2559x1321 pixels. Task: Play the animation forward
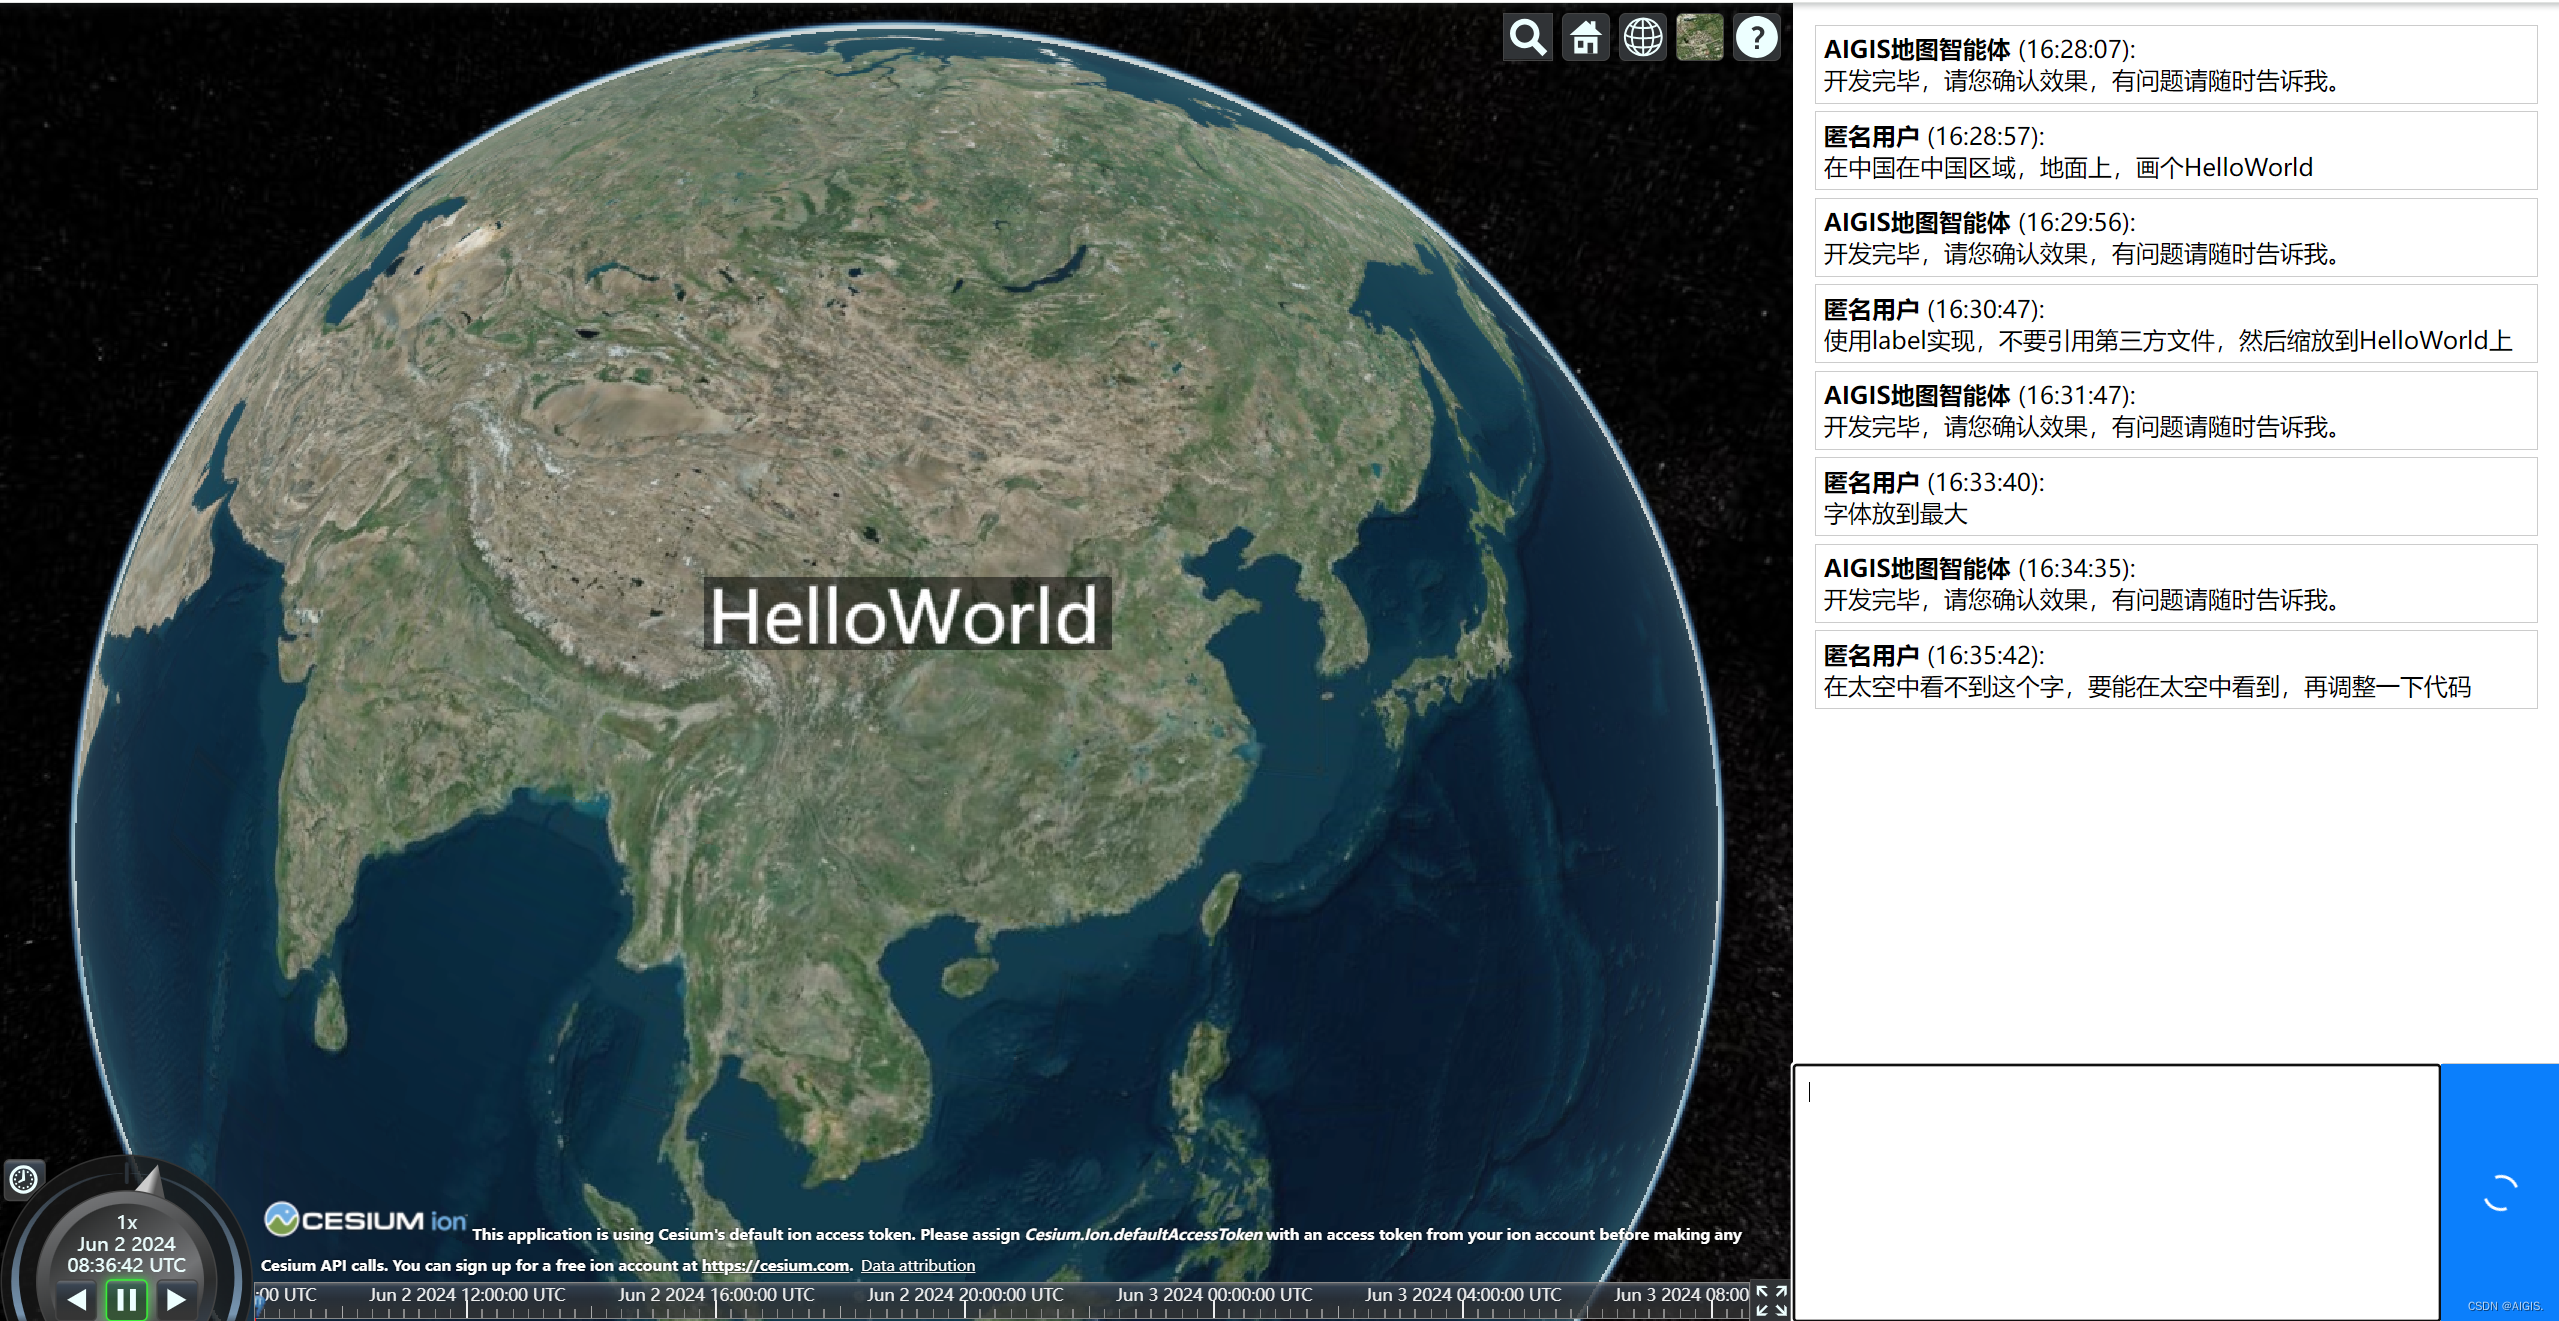pyautogui.click(x=176, y=1299)
